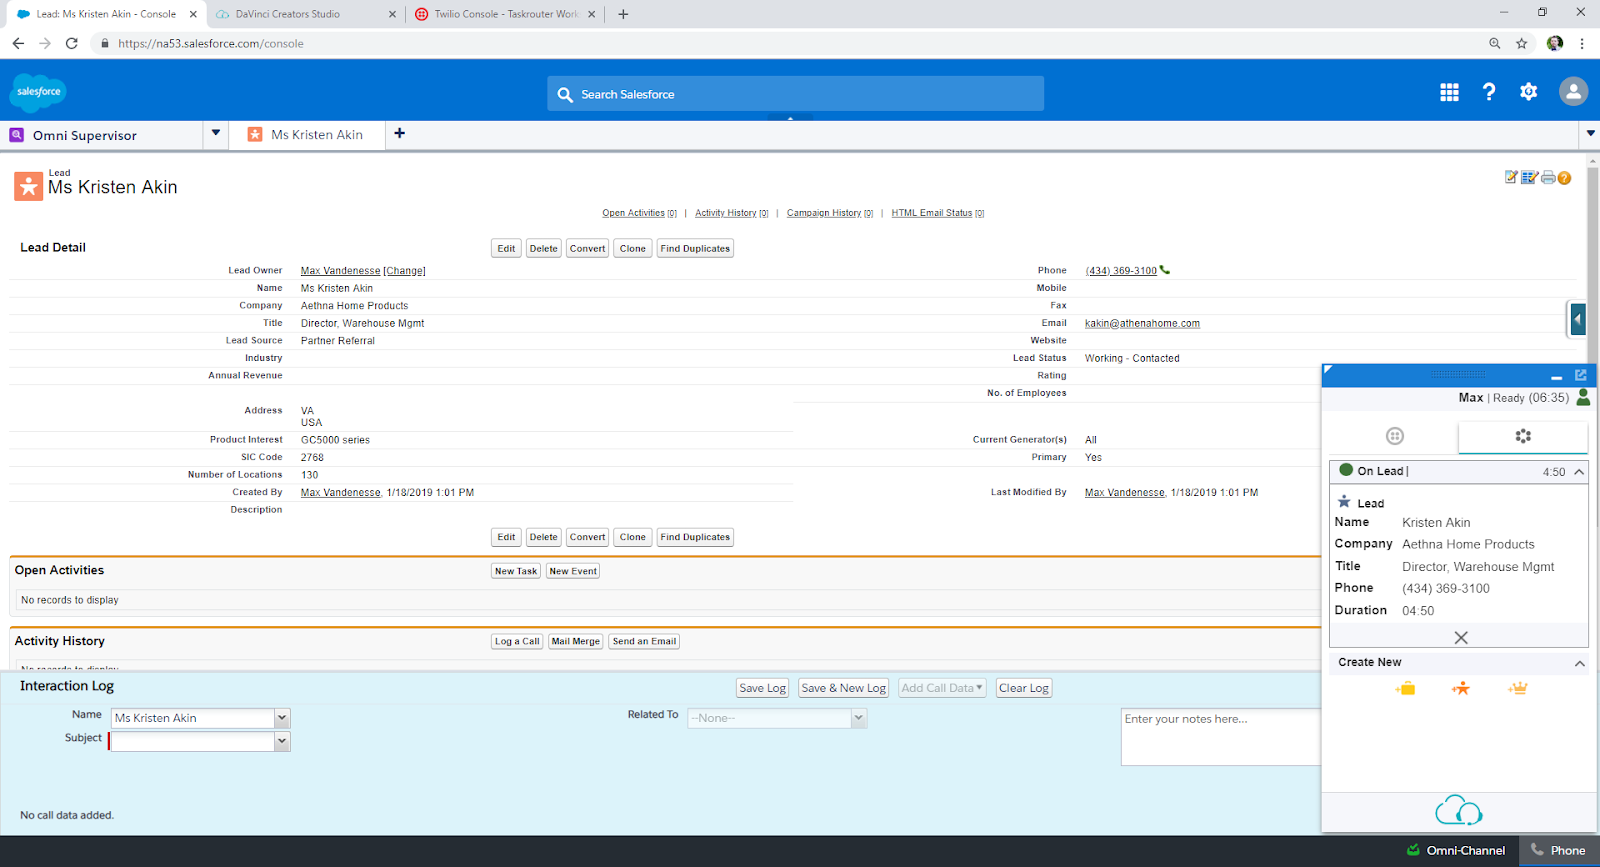Click the large orange Lead record icon
Screen dimensions: 1600x867
point(28,186)
